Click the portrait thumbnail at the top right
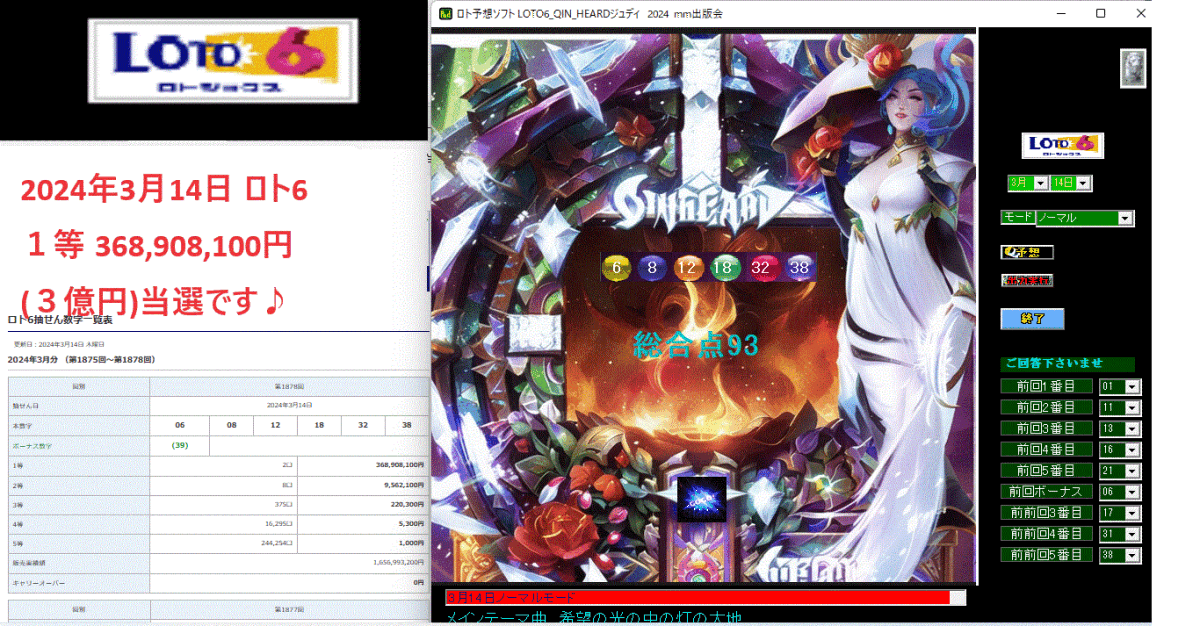 pyautogui.click(x=1131, y=70)
